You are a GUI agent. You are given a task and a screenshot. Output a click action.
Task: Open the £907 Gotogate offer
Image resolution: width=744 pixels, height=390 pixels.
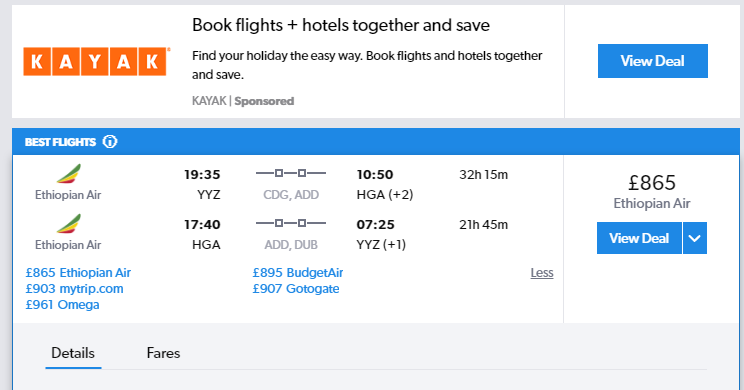[x=296, y=289]
